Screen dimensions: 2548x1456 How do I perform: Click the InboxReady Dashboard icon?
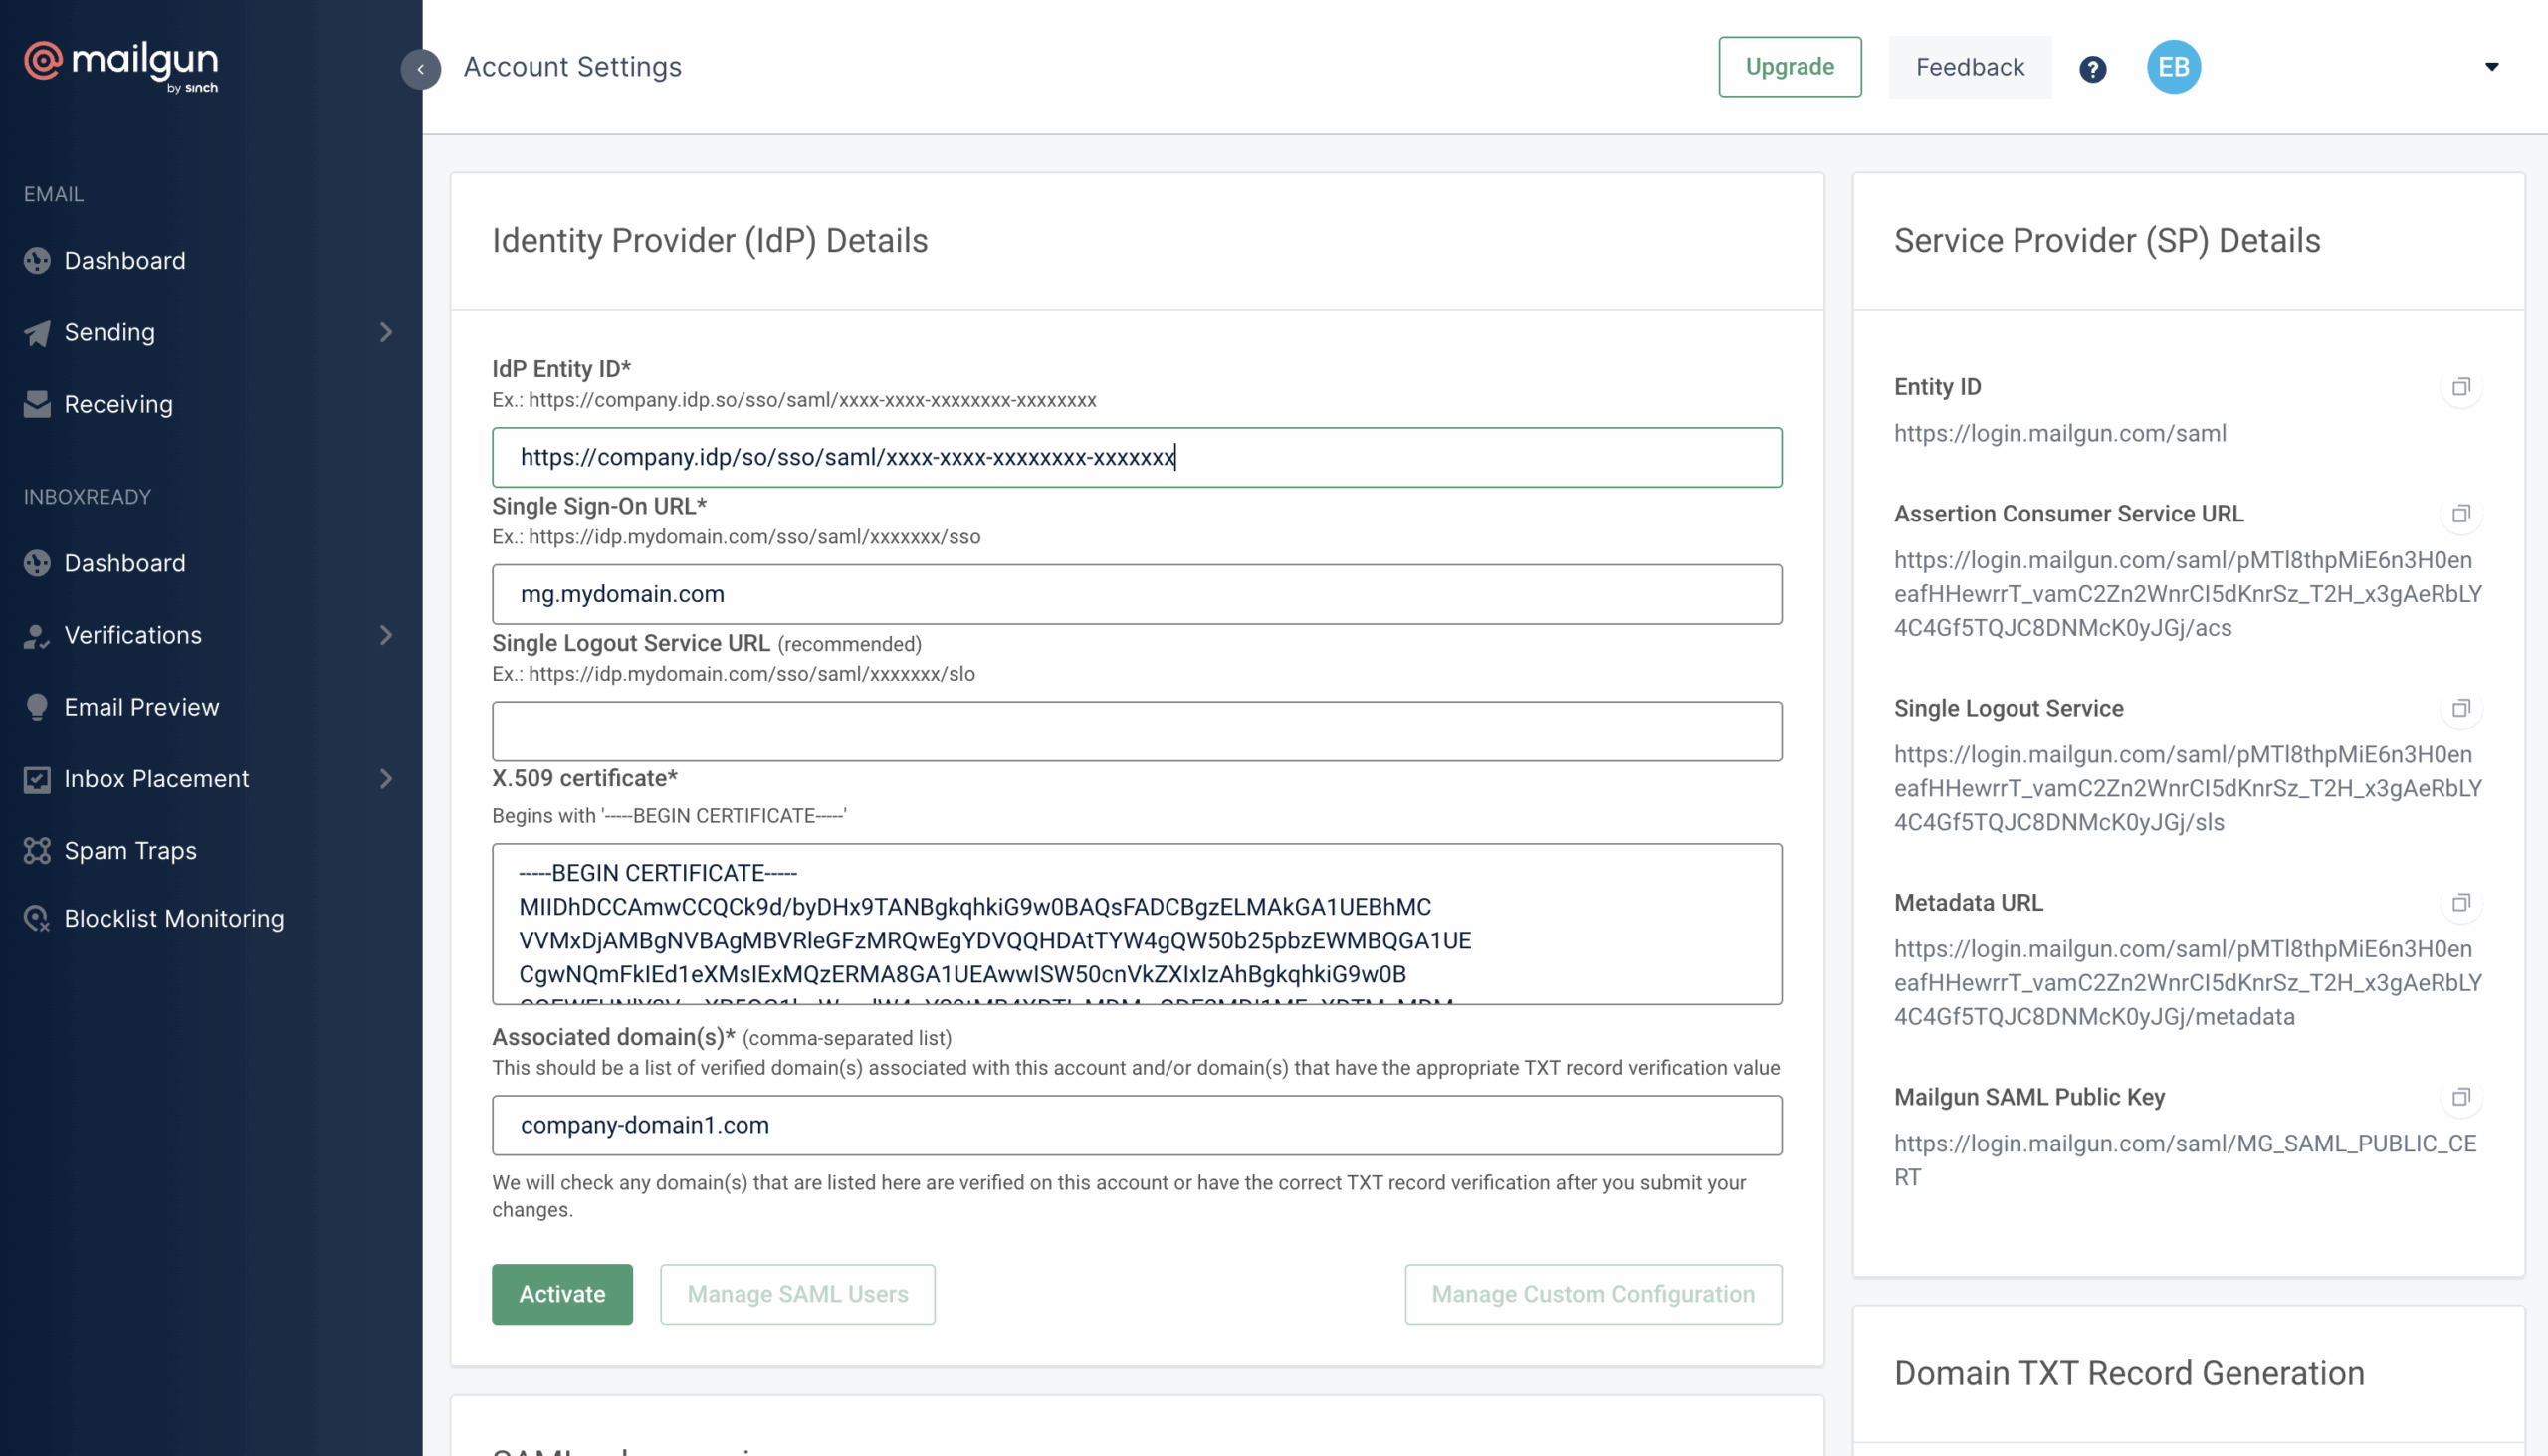37,564
